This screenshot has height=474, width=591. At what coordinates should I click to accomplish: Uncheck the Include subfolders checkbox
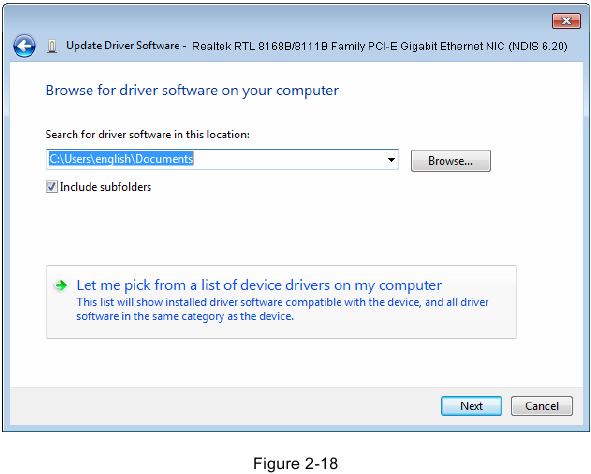pos(52,187)
